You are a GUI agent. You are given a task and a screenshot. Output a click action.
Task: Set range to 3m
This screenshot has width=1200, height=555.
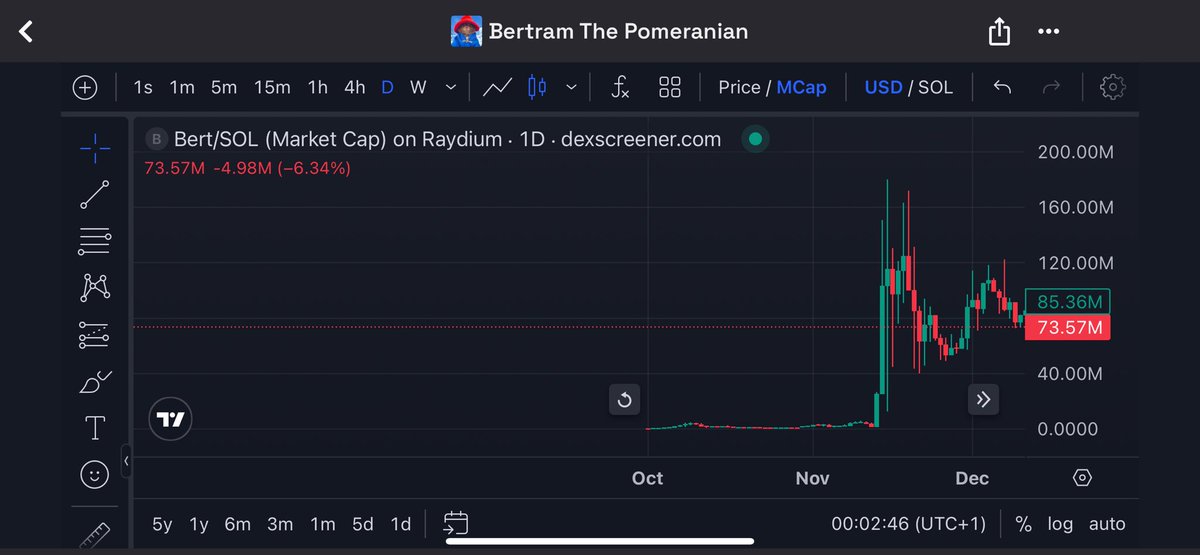click(x=280, y=524)
